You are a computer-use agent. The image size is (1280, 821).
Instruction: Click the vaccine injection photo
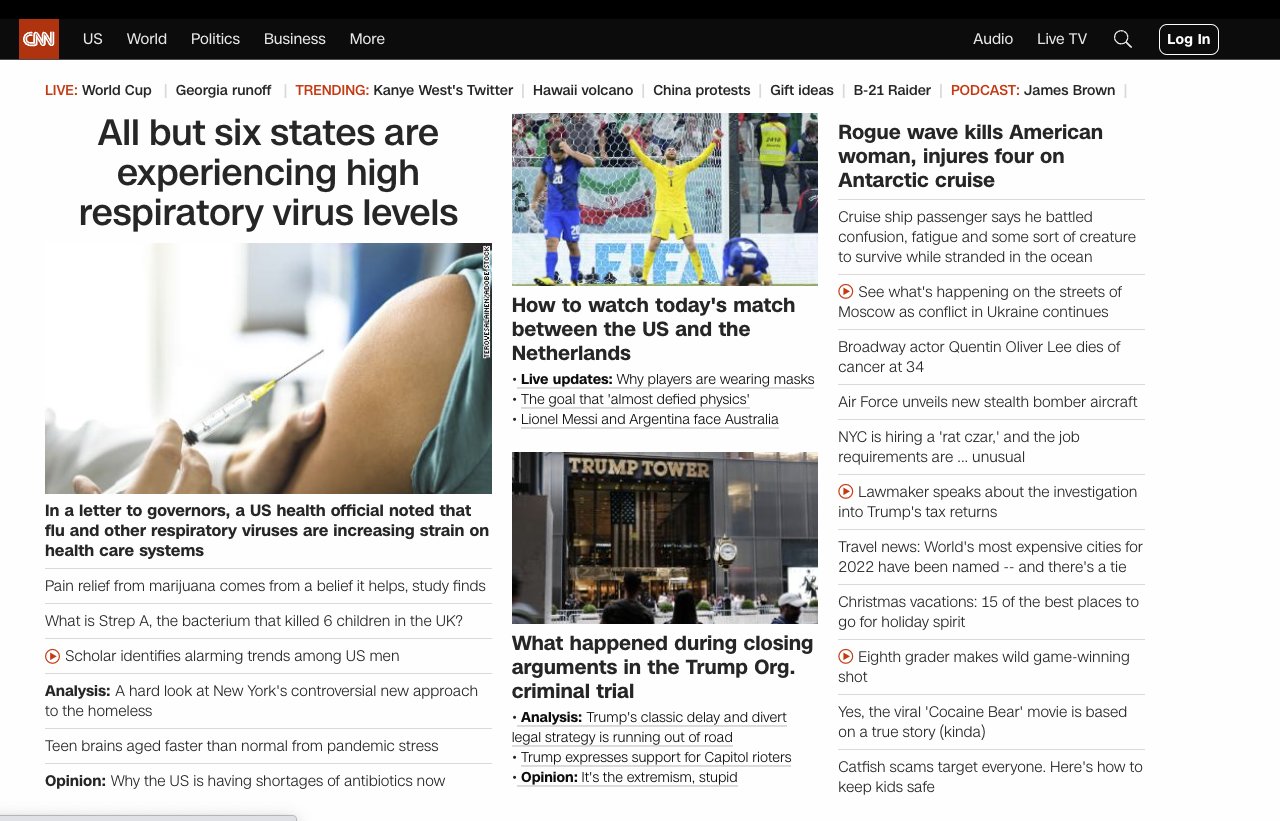268,368
